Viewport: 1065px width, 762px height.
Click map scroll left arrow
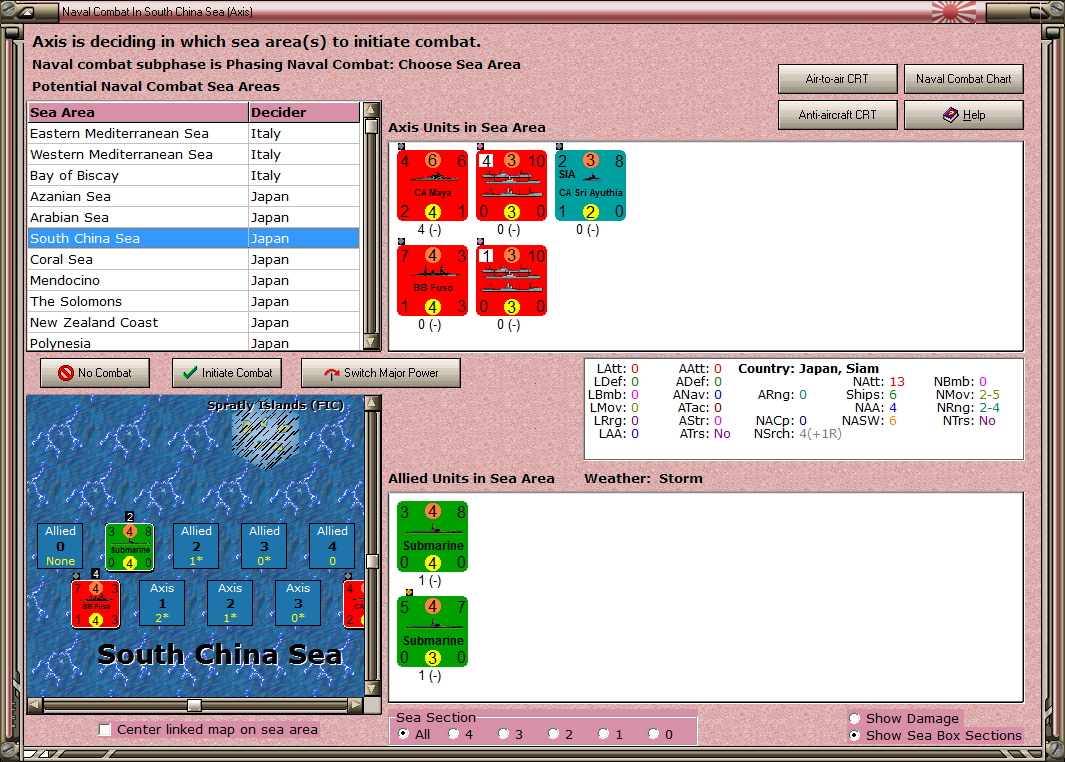[x=35, y=706]
